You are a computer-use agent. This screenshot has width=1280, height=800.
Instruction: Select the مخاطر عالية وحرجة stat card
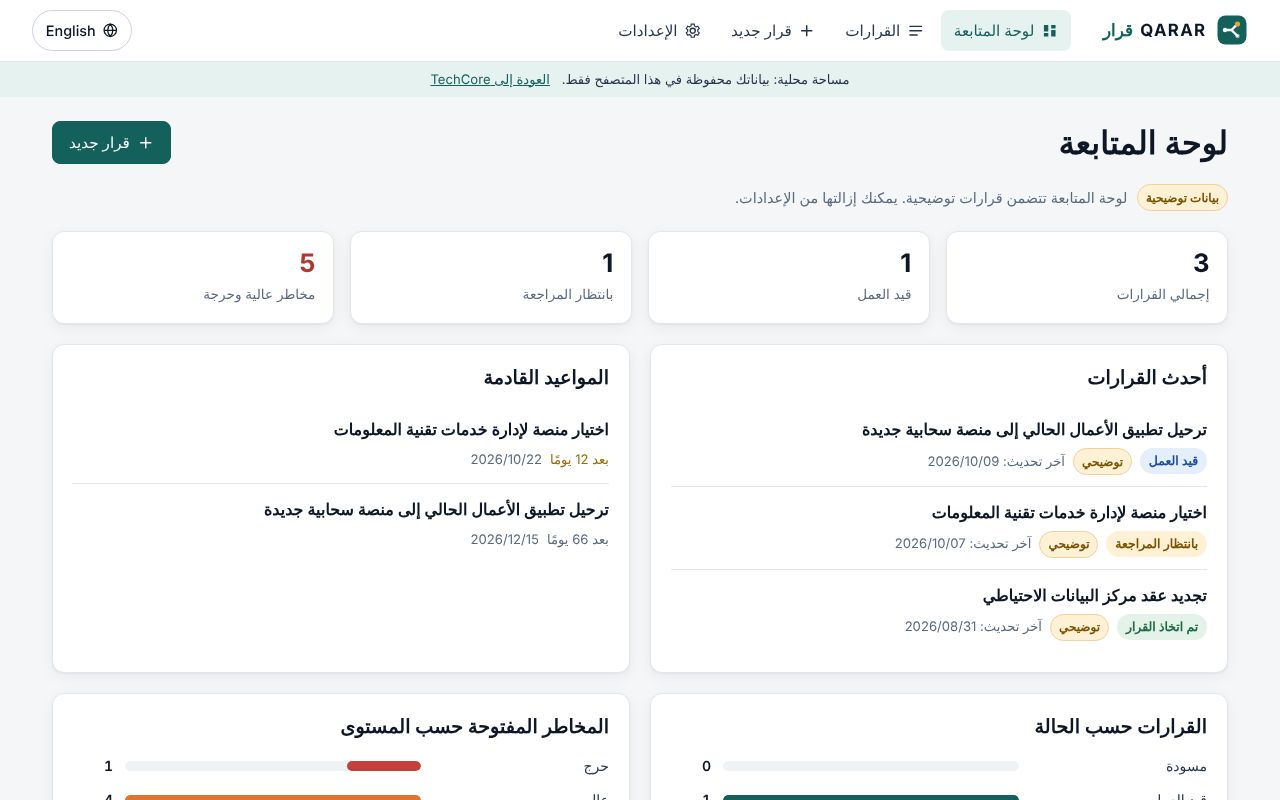[x=193, y=278]
